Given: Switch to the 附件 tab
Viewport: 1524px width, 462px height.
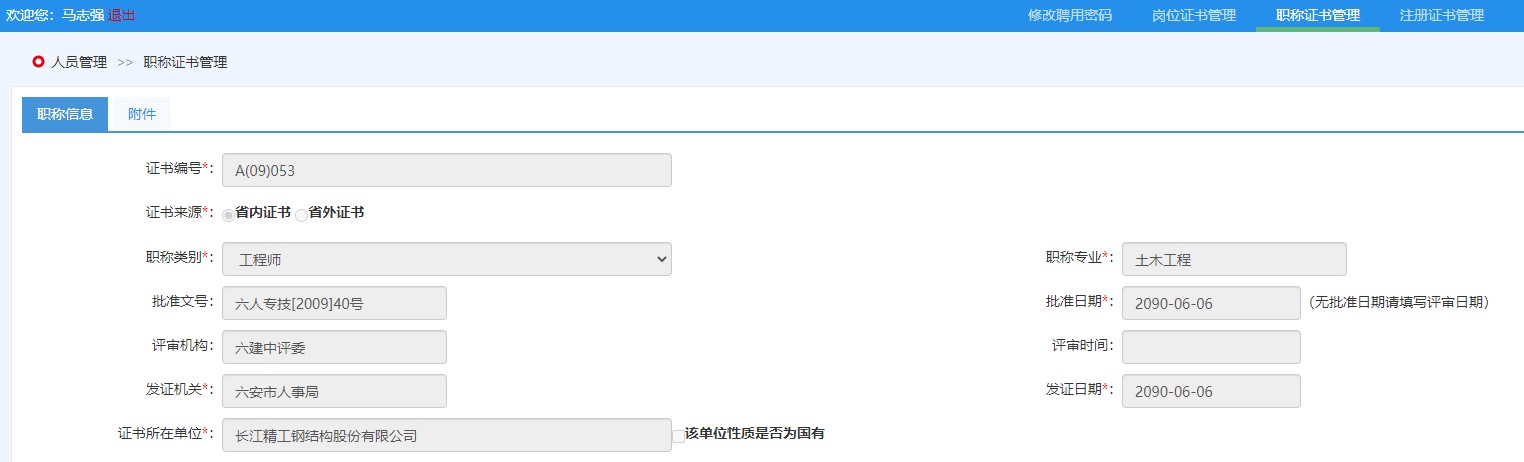Looking at the screenshot, I should (x=142, y=114).
